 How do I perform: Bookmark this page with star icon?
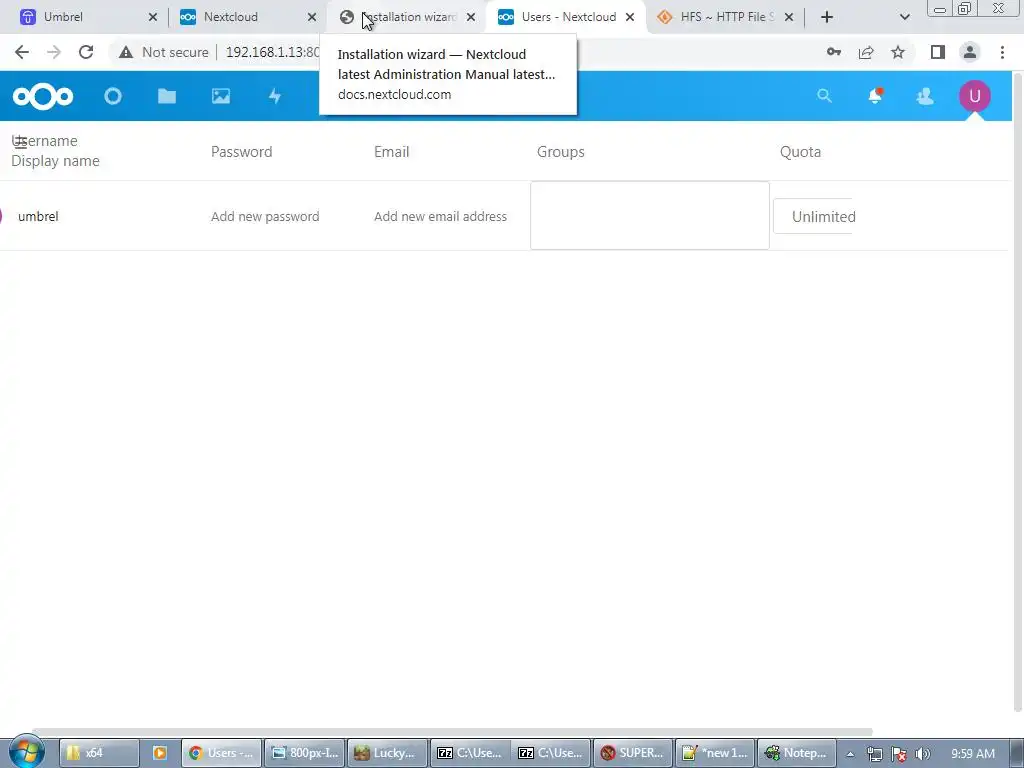(x=898, y=52)
